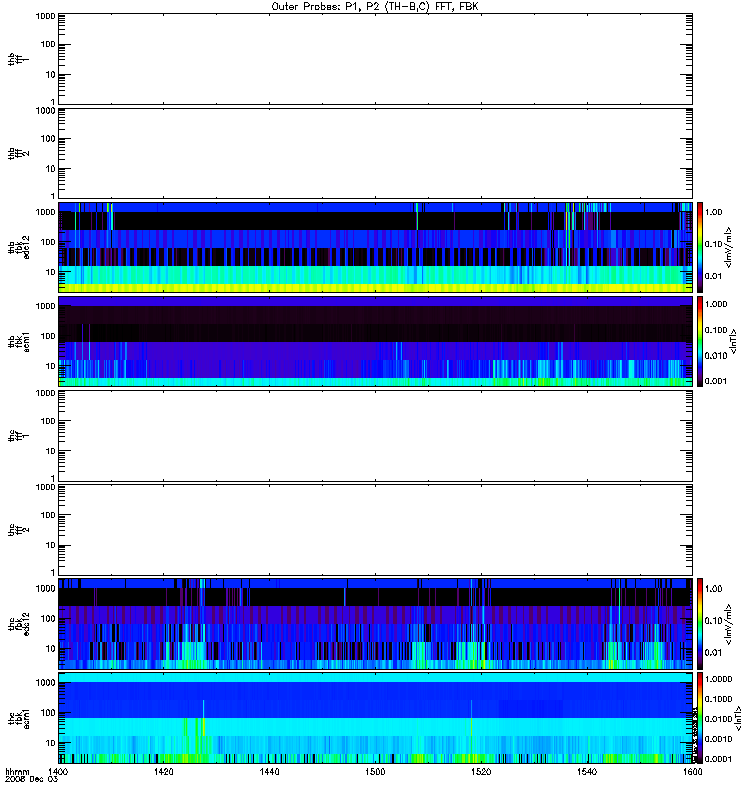The height and width of the screenshot is (800, 750).
Task: Click the empty thb fft 1 plot panel
Action: pos(375,59)
